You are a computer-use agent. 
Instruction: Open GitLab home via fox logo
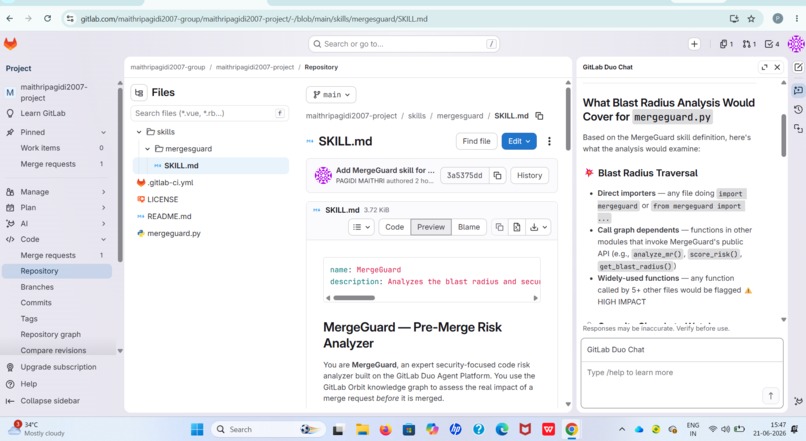(10, 44)
